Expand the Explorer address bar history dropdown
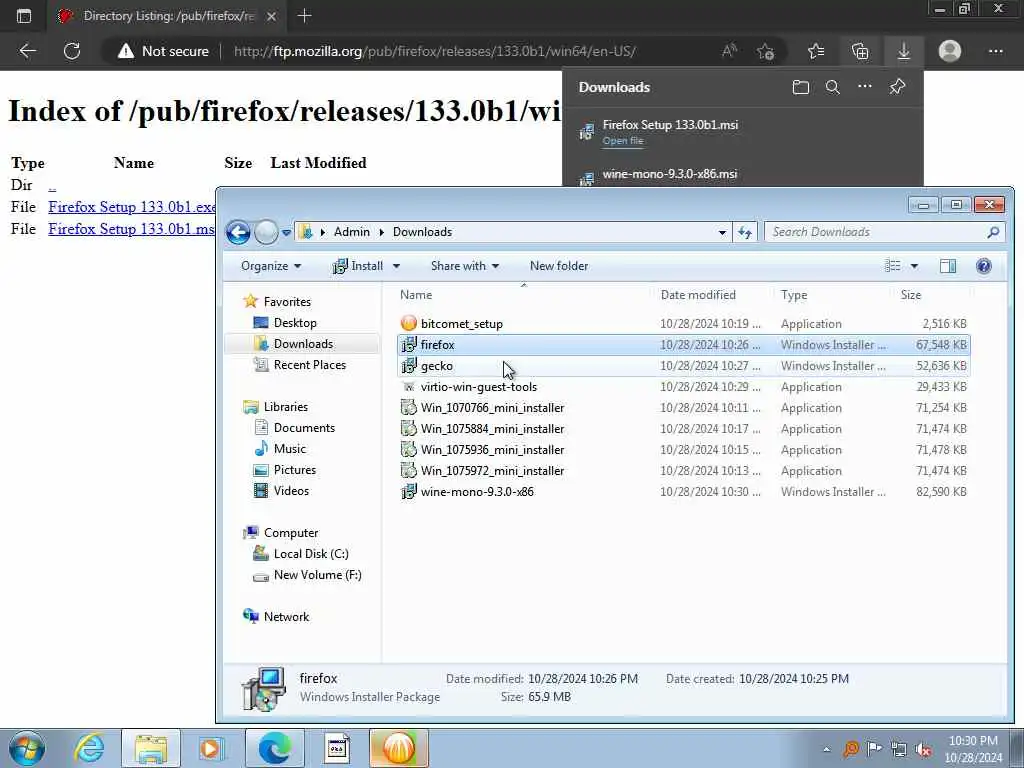This screenshot has width=1024, height=768. pos(722,232)
